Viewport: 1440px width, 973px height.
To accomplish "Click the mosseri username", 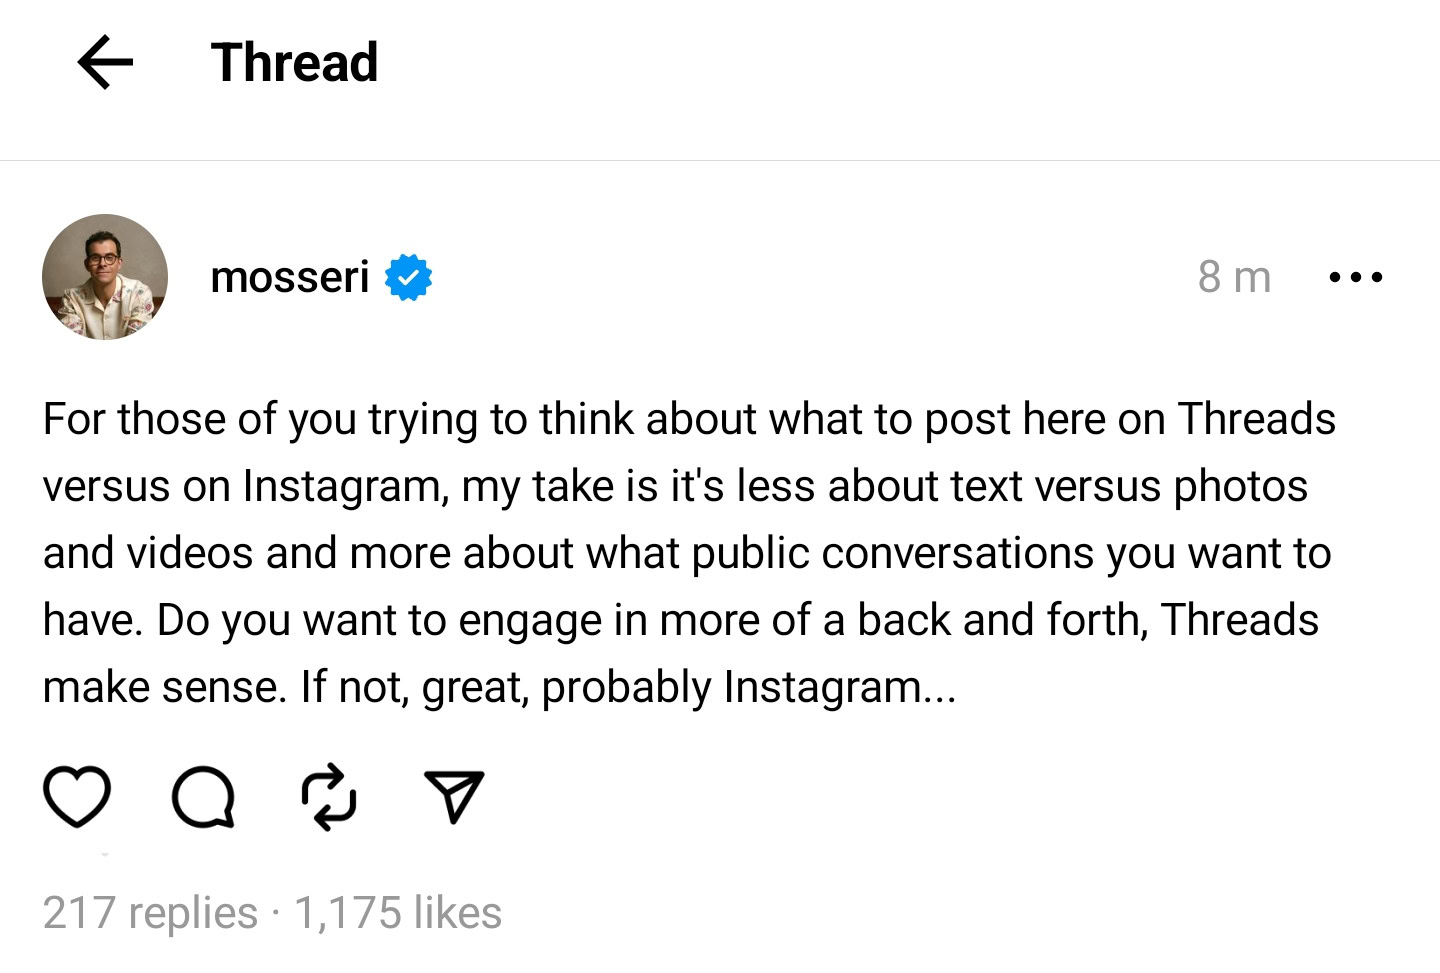I will coord(290,277).
